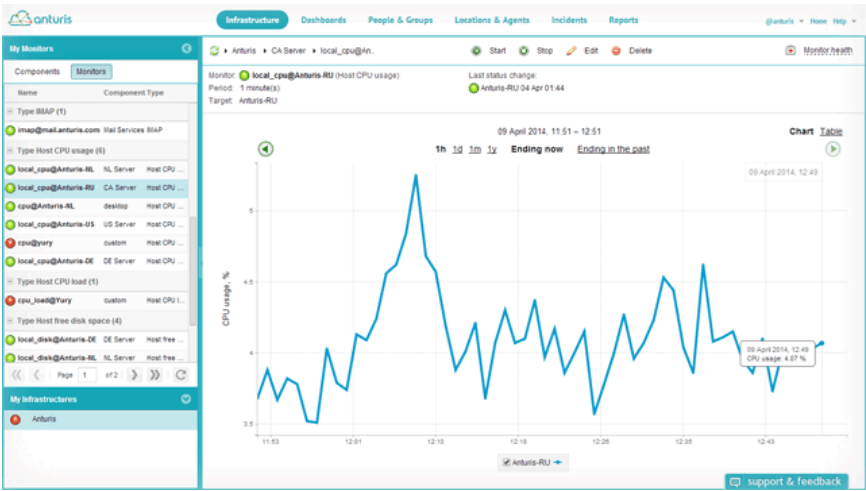Screen dimensions: 866x491
Task: Collapse the Type Host CPU usage group
Action: (x=10, y=151)
